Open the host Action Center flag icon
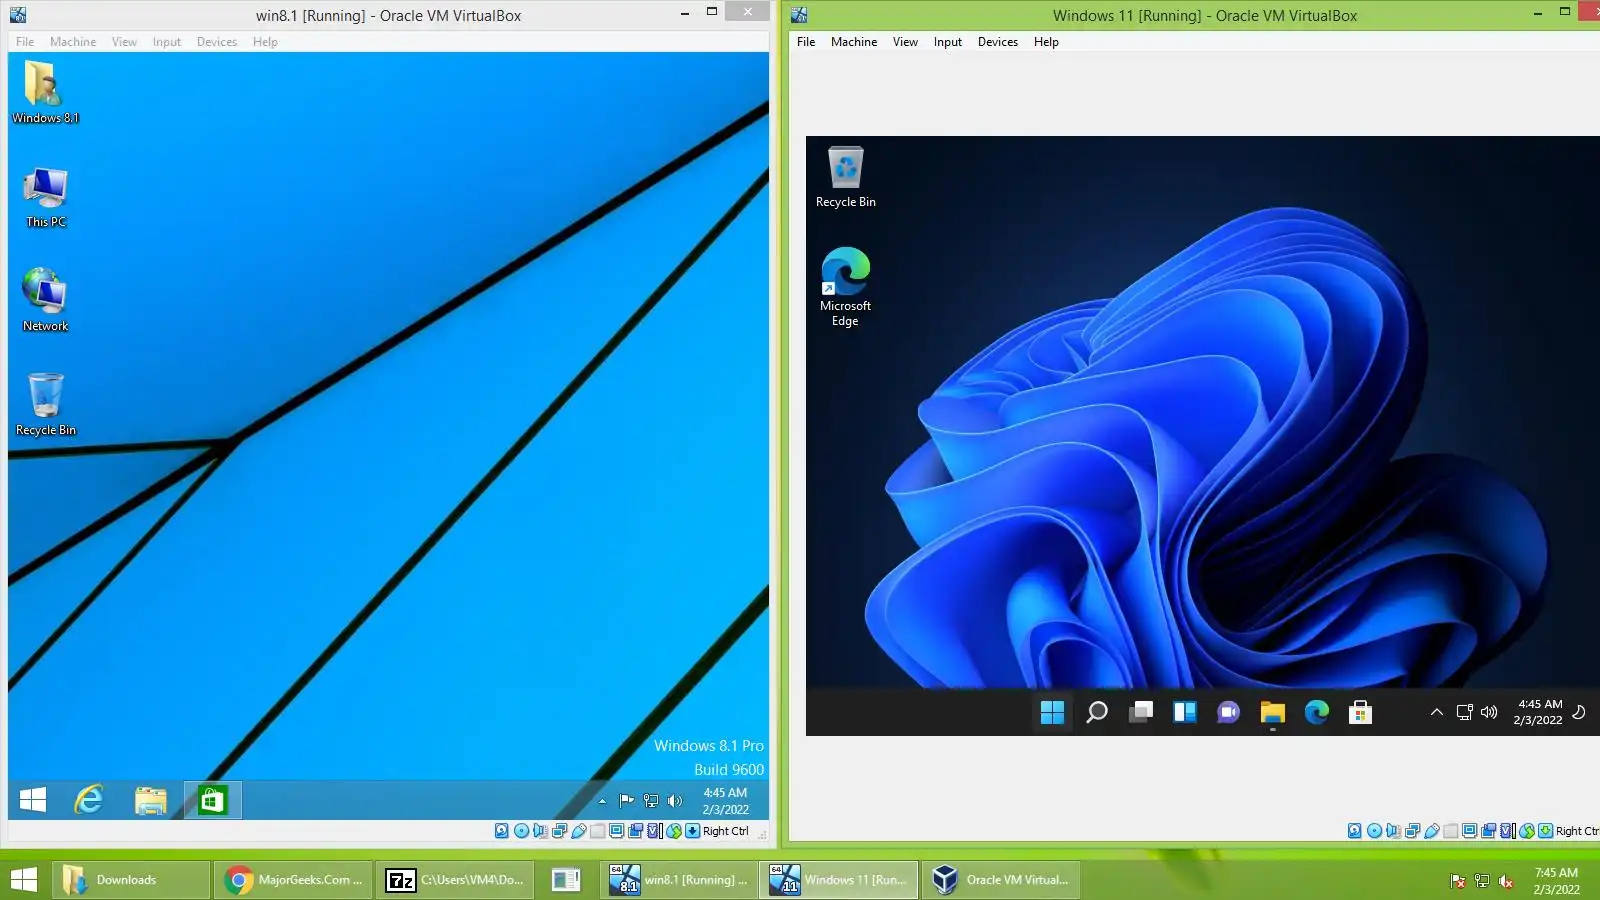The width and height of the screenshot is (1600, 900). tap(1458, 881)
